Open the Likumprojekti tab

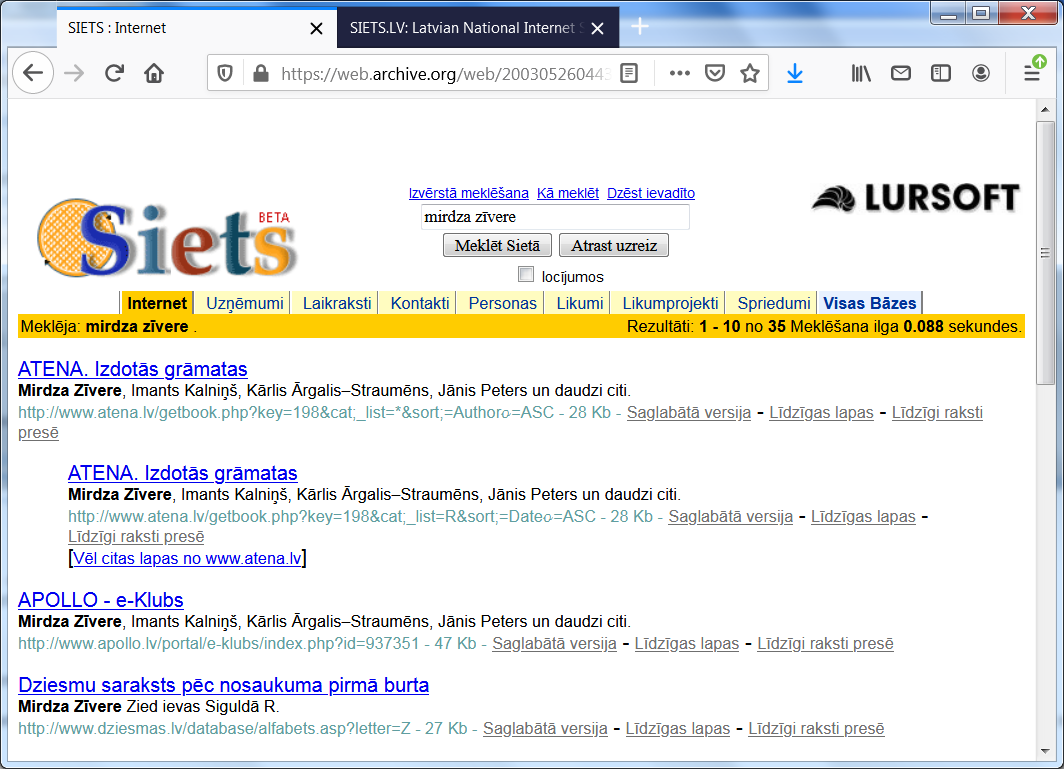(670, 303)
